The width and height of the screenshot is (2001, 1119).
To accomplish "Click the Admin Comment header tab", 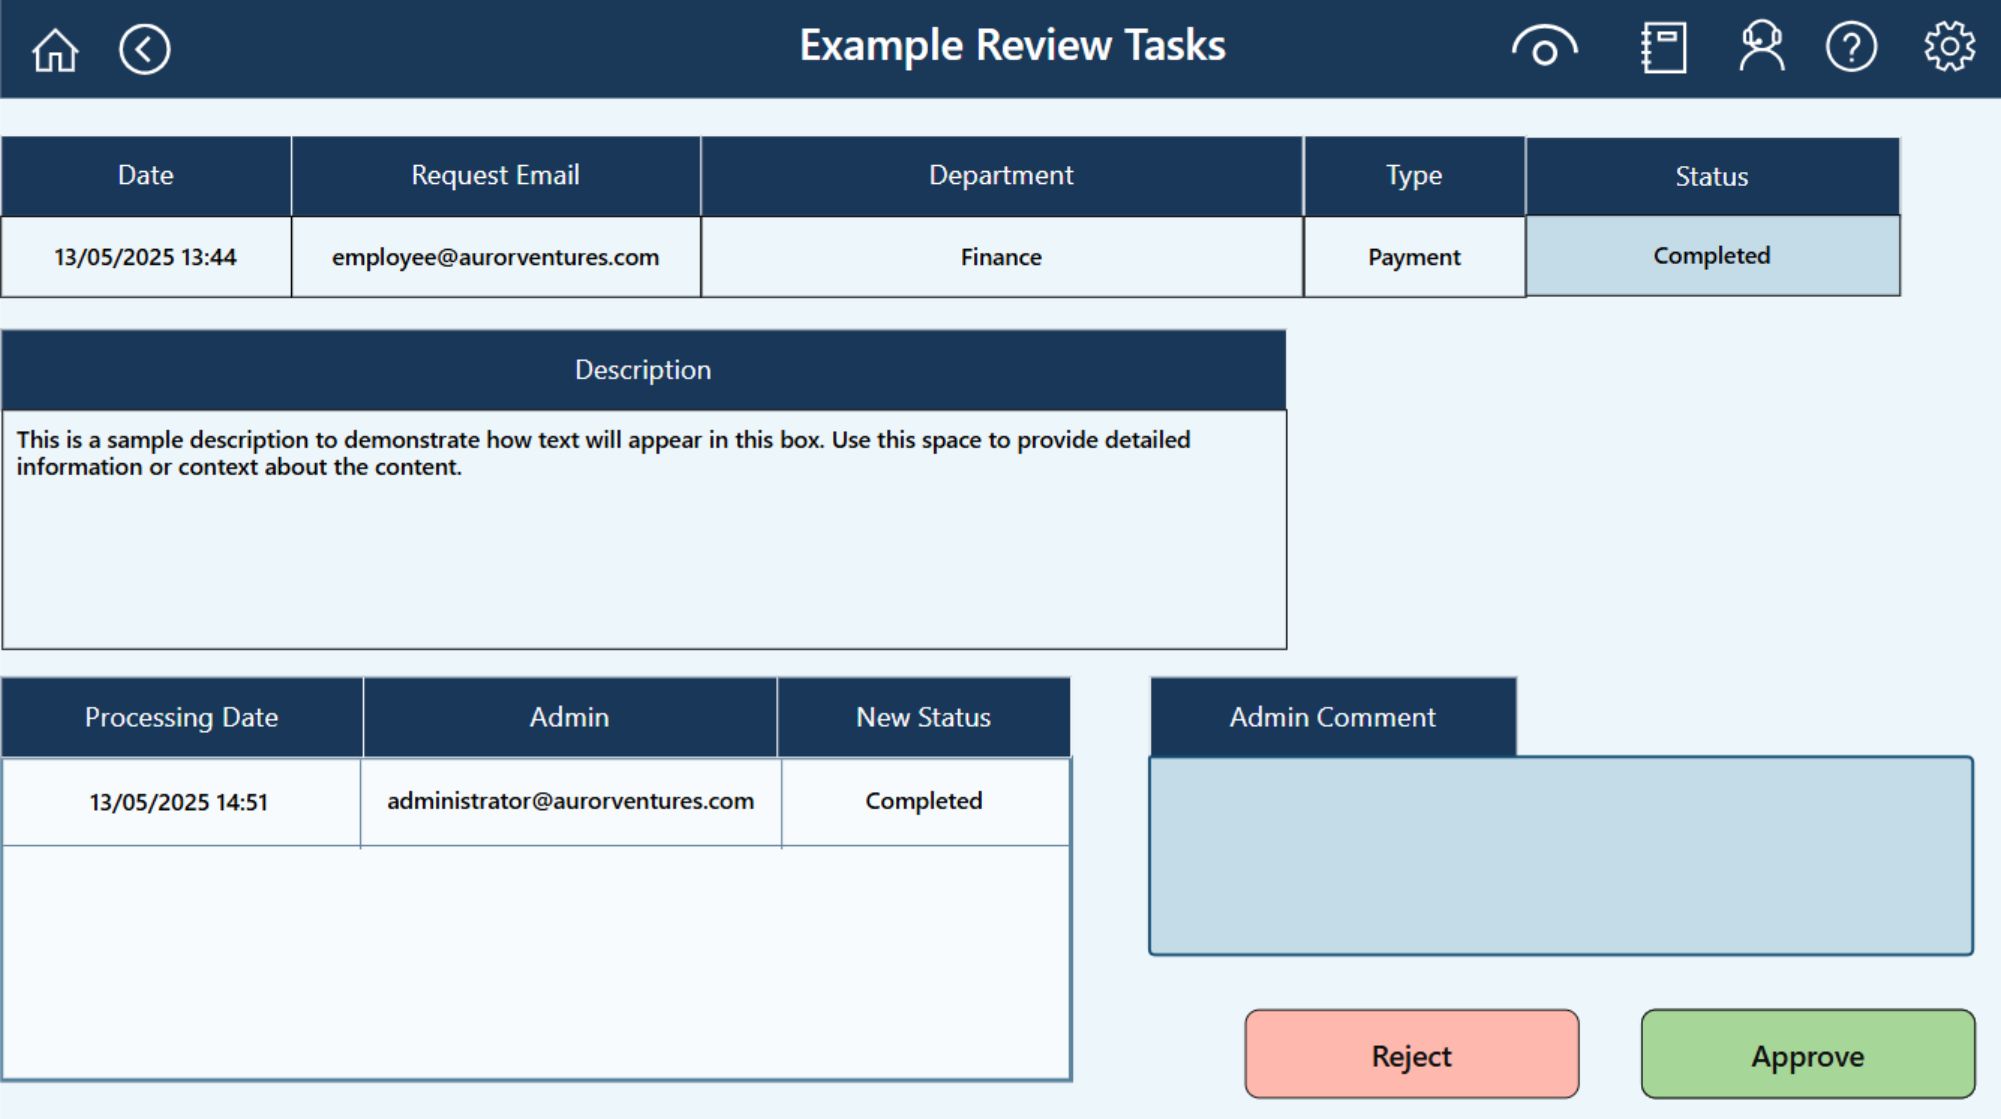I will [x=1332, y=717].
